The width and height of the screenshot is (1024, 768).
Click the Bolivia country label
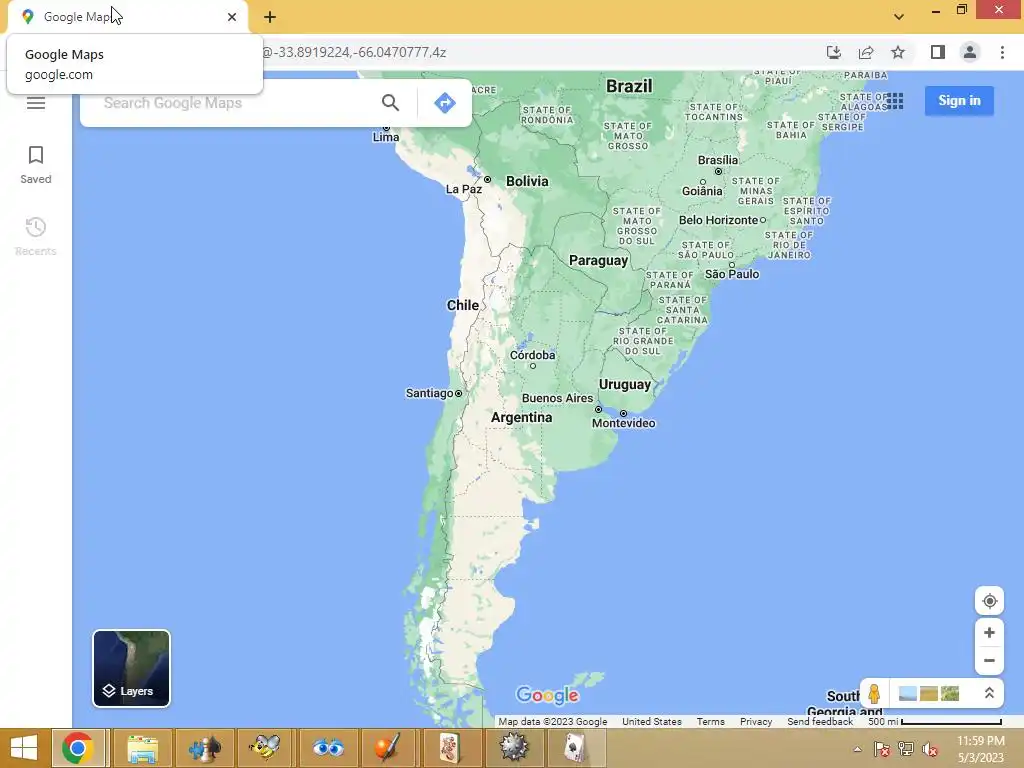(527, 182)
